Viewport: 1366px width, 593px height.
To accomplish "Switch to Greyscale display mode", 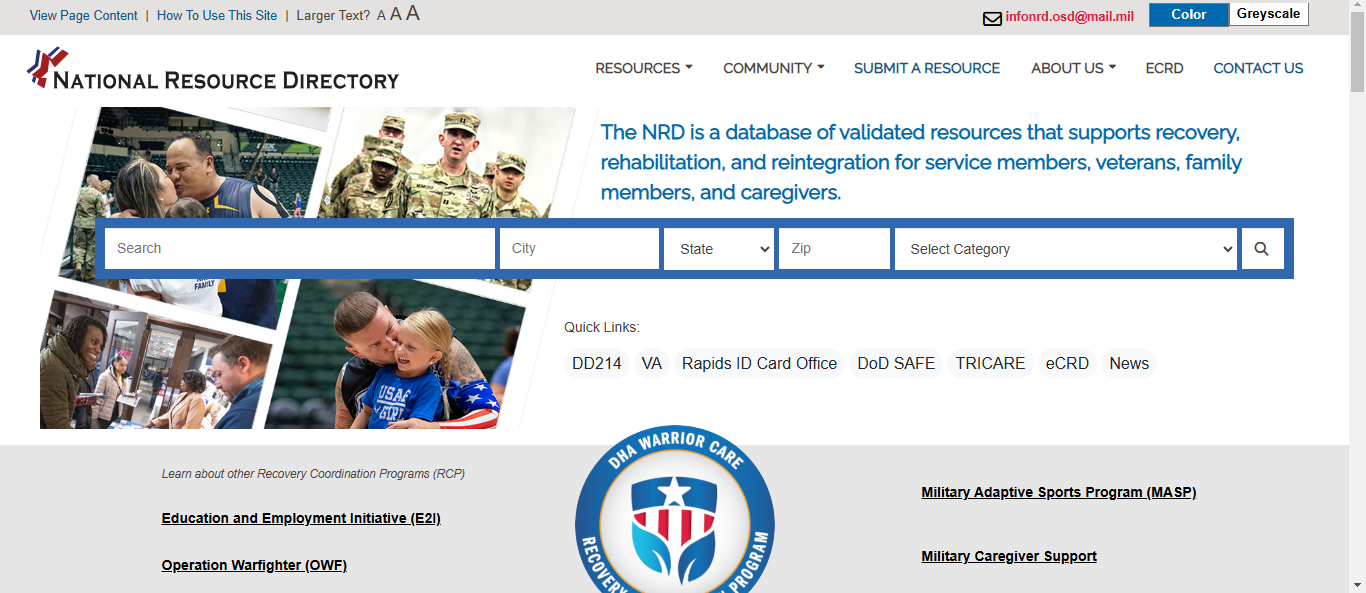I will pos(1269,15).
